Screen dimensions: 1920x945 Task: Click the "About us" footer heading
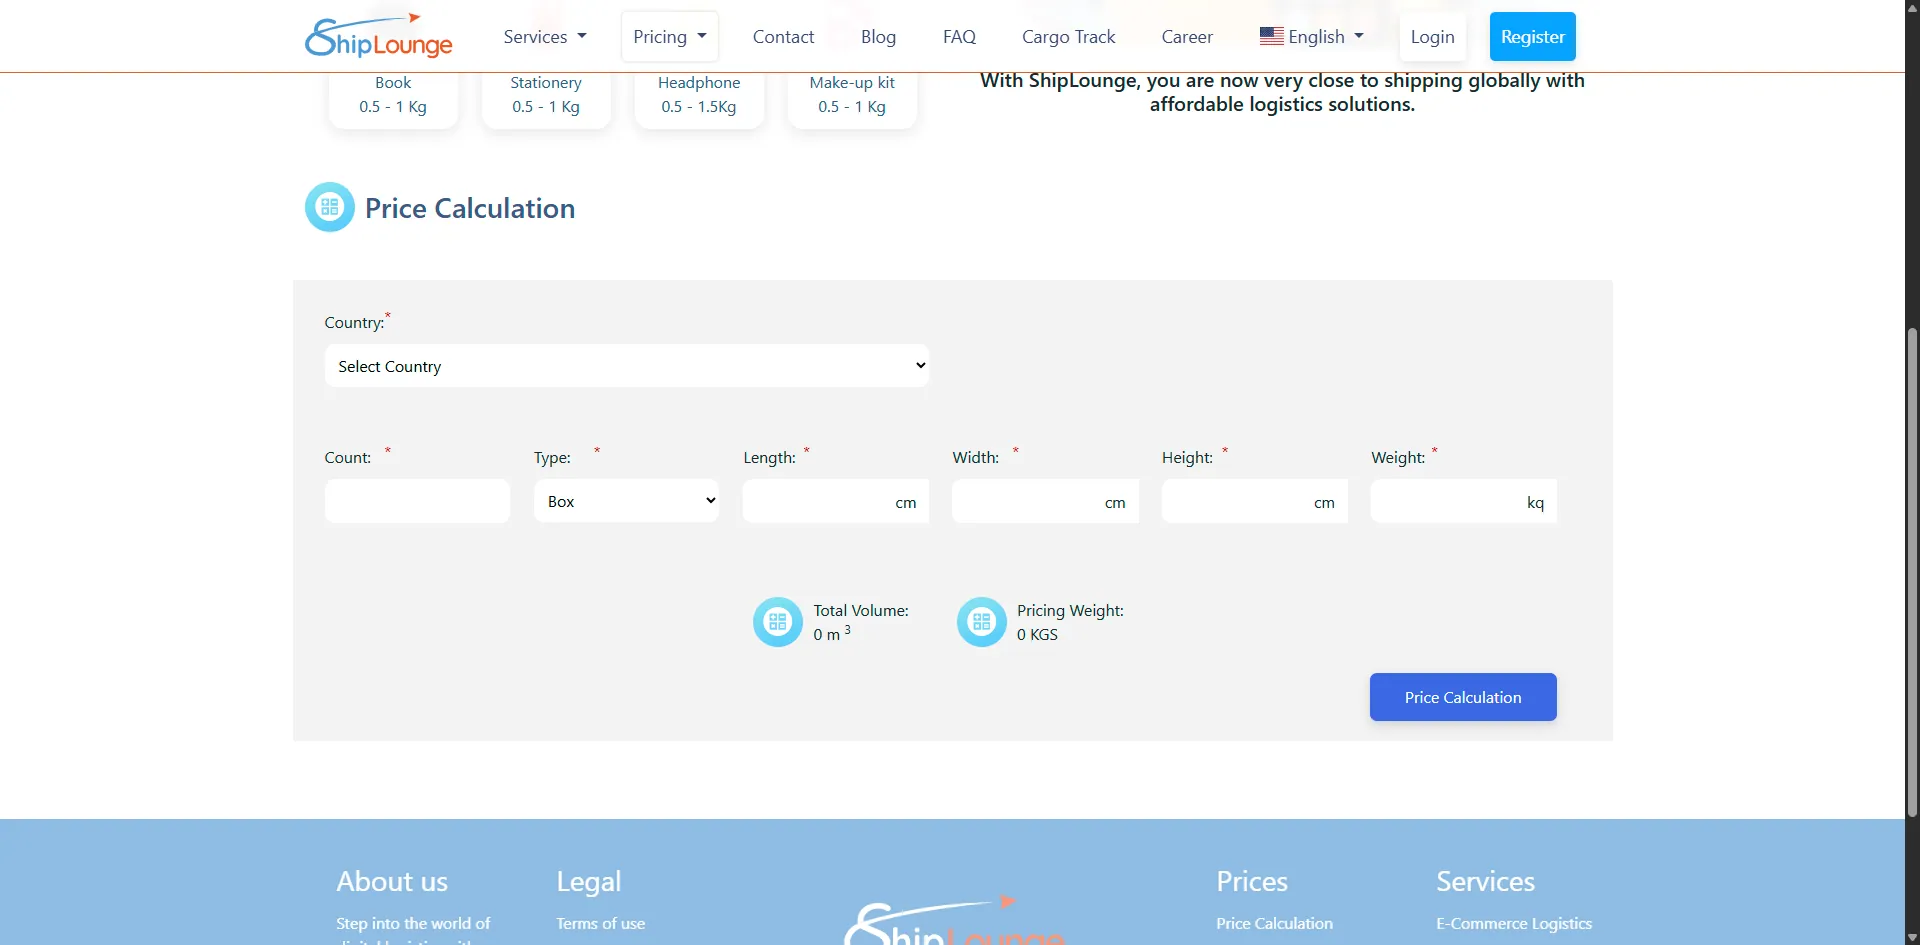click(x=392, y=881)
